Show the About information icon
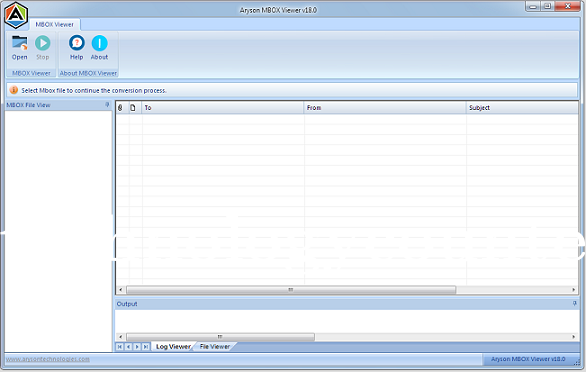 tap(99, 47)
